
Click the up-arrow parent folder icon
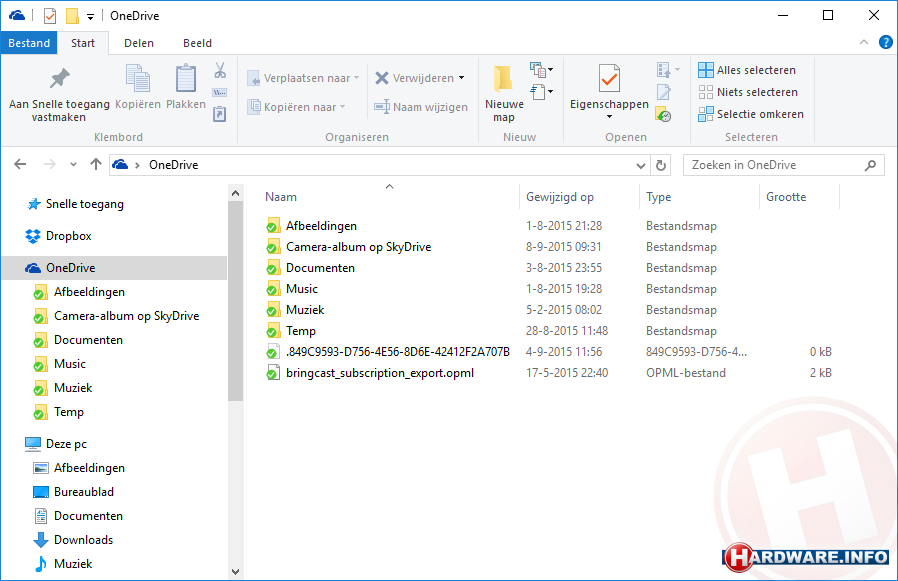96,165
